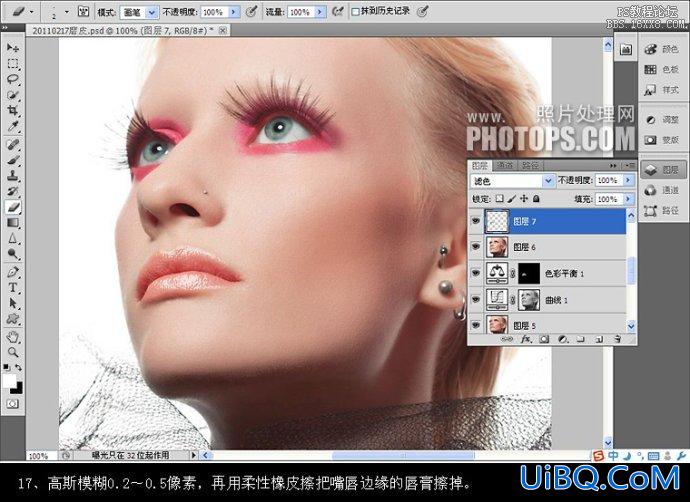Toggle lock all
The image size is (690, 502).
pyautogui.click(x=536, y=199)
